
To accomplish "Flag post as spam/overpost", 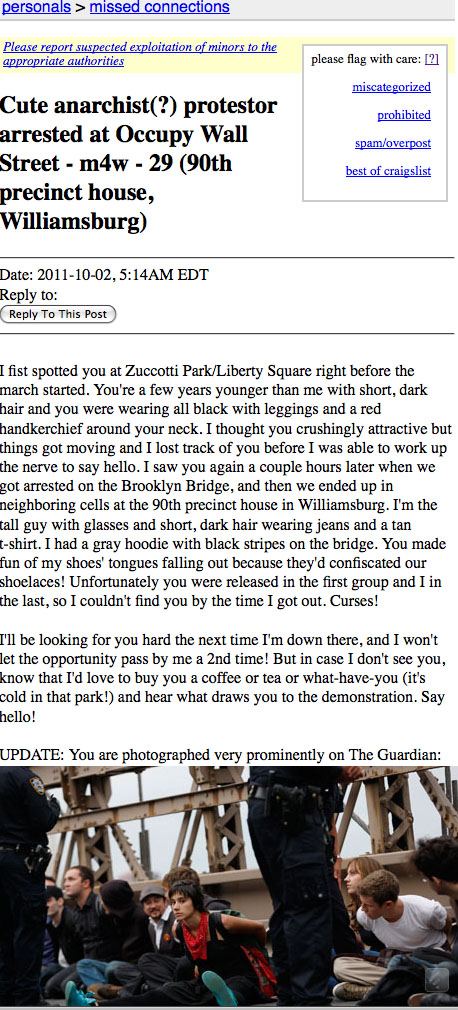I will (393, 143).
